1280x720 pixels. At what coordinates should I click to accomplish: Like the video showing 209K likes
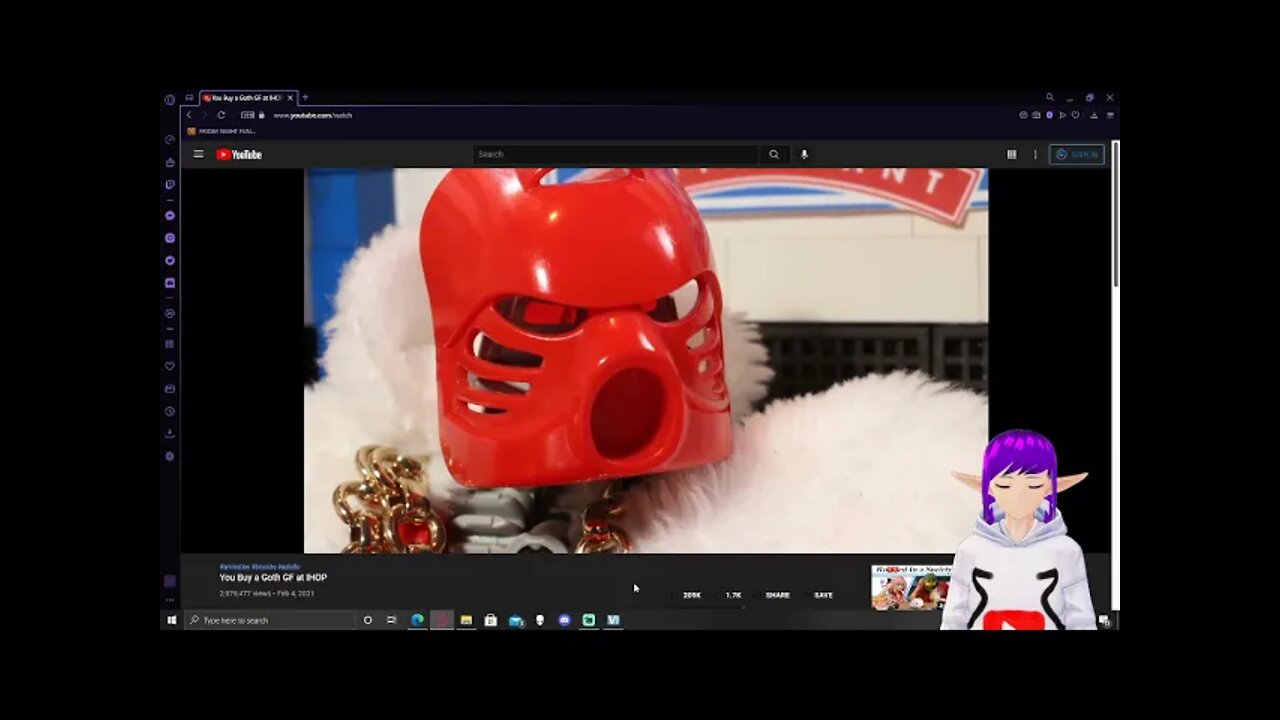point(690,595)
